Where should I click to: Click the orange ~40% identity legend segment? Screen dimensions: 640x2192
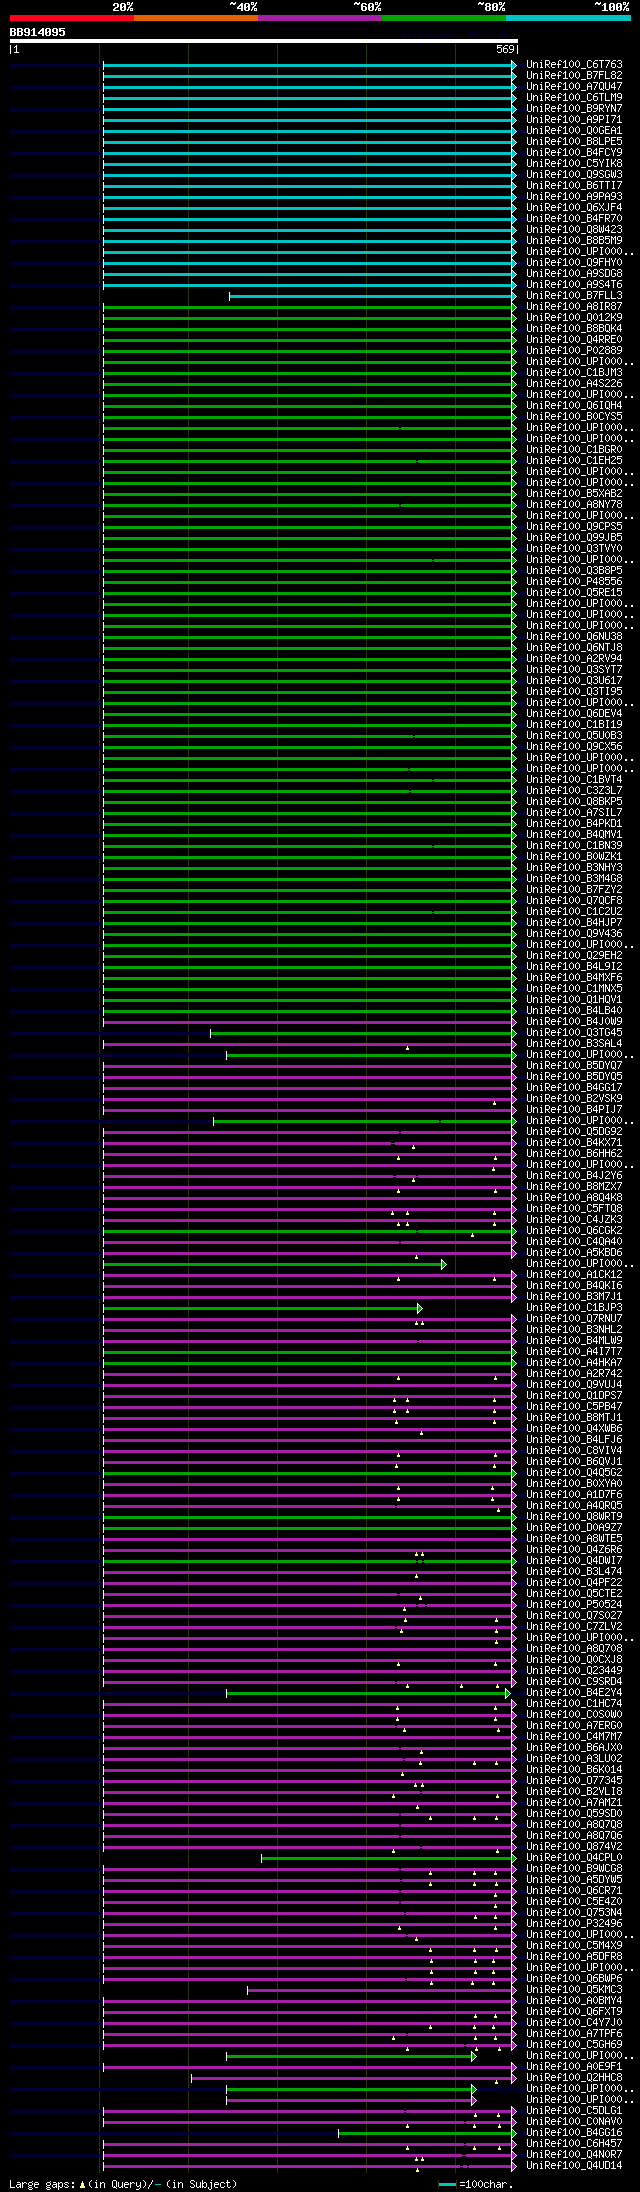coord(196,18)
